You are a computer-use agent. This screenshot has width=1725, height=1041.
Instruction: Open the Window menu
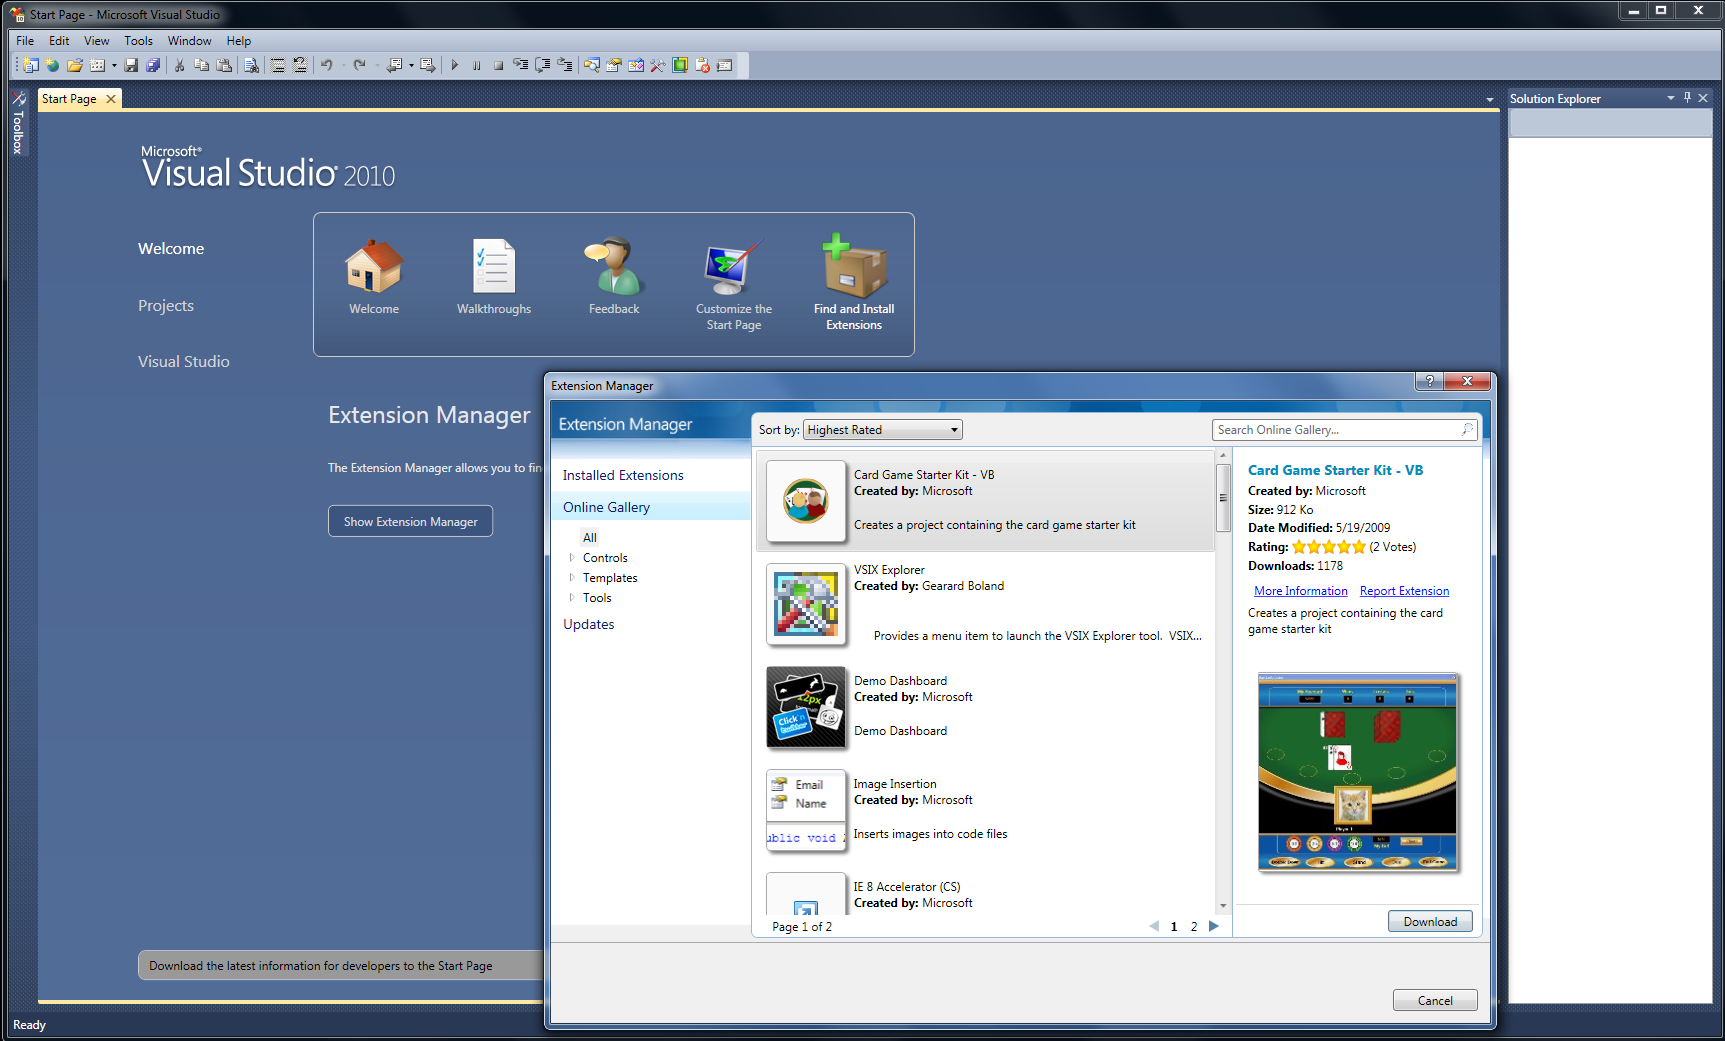[189, 41]
